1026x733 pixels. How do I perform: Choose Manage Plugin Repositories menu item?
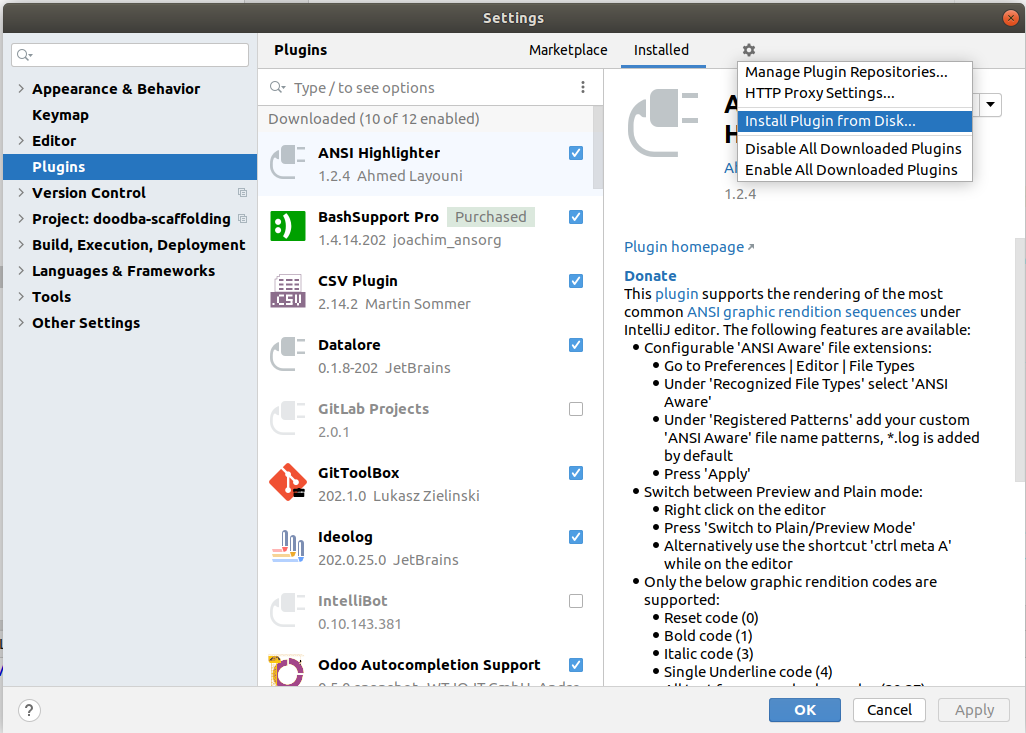coord(855,72)
